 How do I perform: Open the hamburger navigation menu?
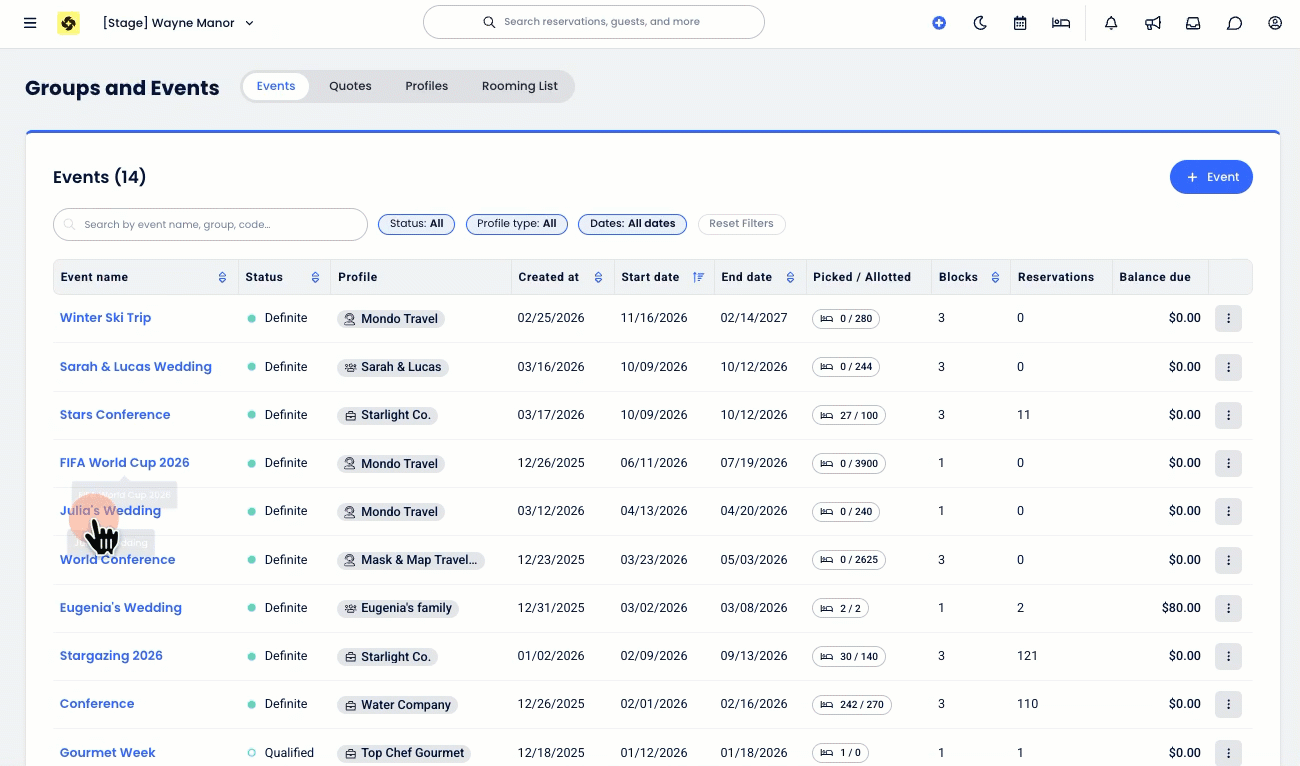click(30, 23)
